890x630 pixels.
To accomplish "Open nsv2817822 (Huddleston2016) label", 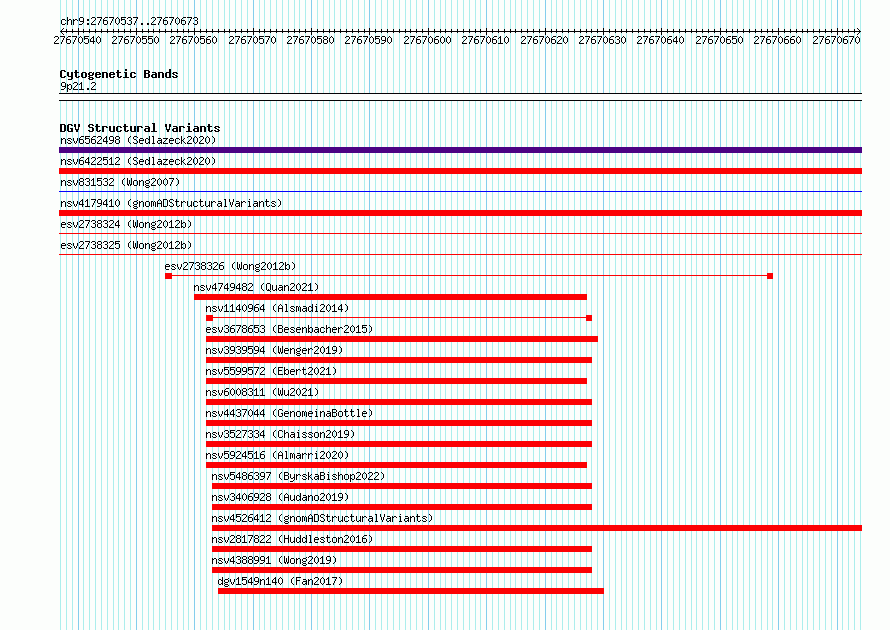I will (x=292, y=539).
